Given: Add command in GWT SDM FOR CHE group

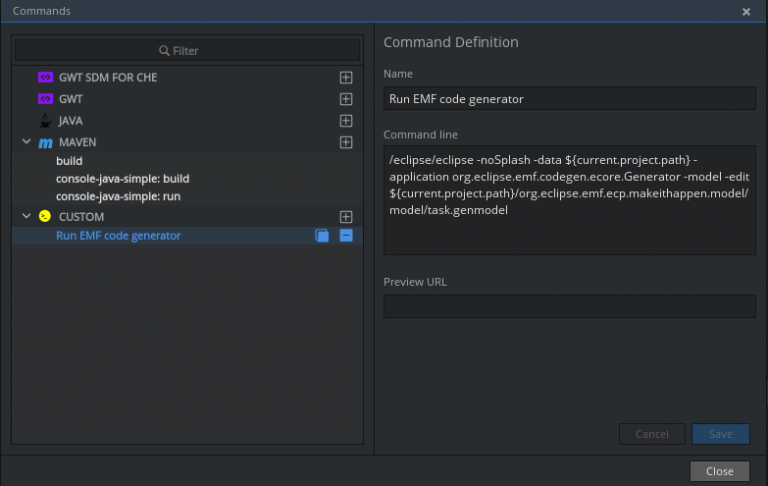Looking at the screenshot, I should pos(346,77).
